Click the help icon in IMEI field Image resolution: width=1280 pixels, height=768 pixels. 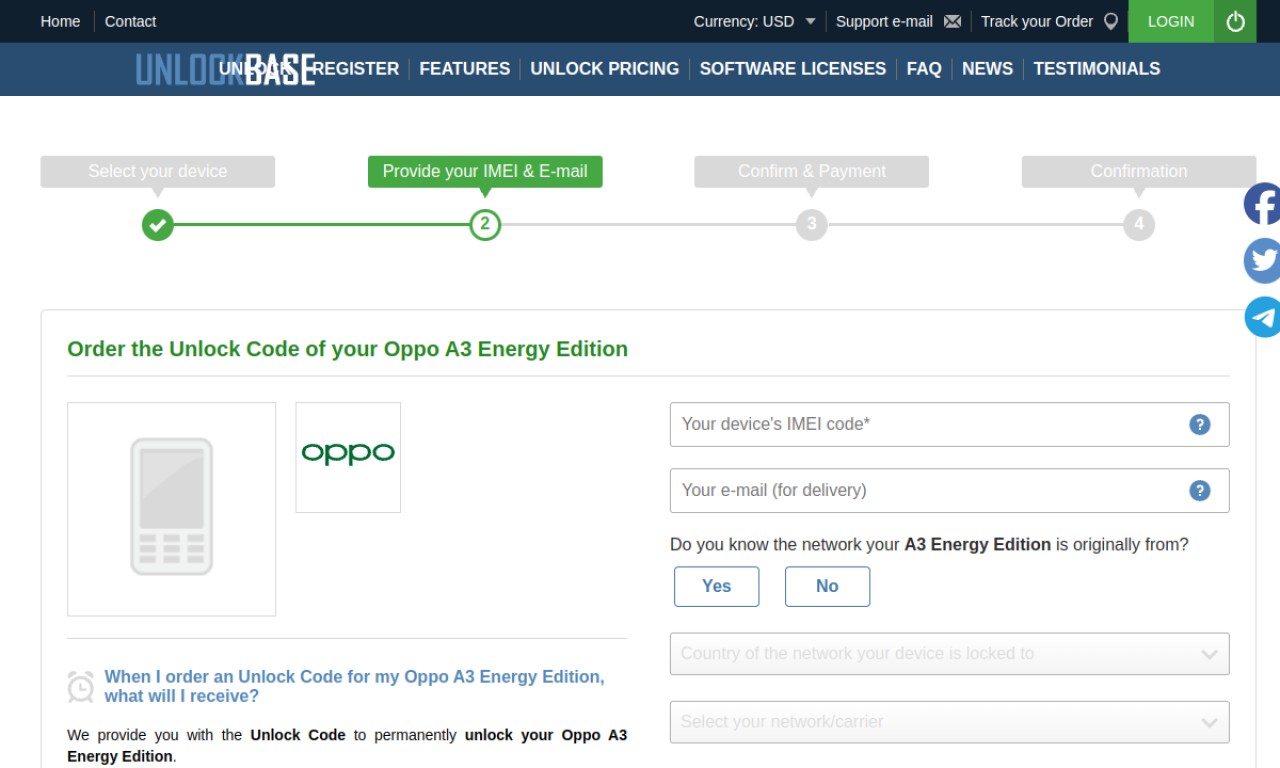click(1200, 424)
